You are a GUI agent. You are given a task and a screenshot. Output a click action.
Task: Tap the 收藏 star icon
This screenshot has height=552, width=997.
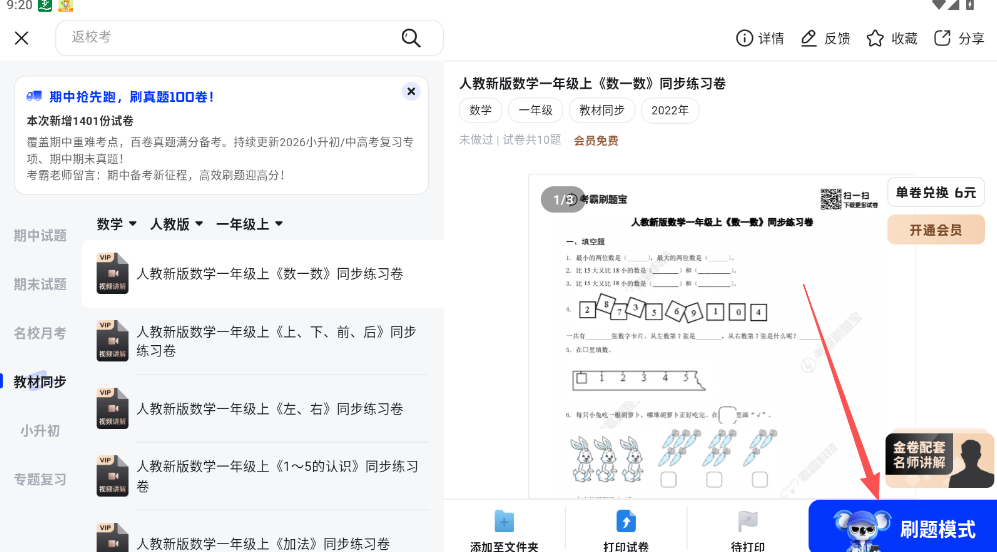coord(875,38)
